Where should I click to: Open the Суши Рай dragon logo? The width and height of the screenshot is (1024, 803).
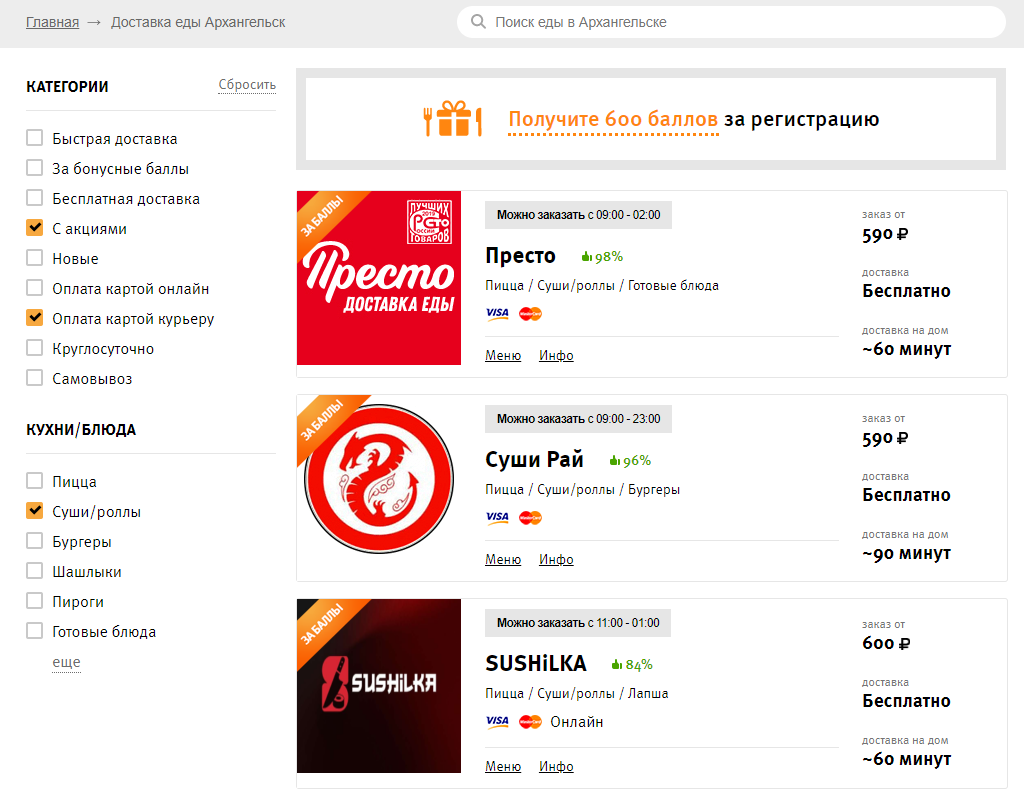pyautogui.click(x=379, y=479)
